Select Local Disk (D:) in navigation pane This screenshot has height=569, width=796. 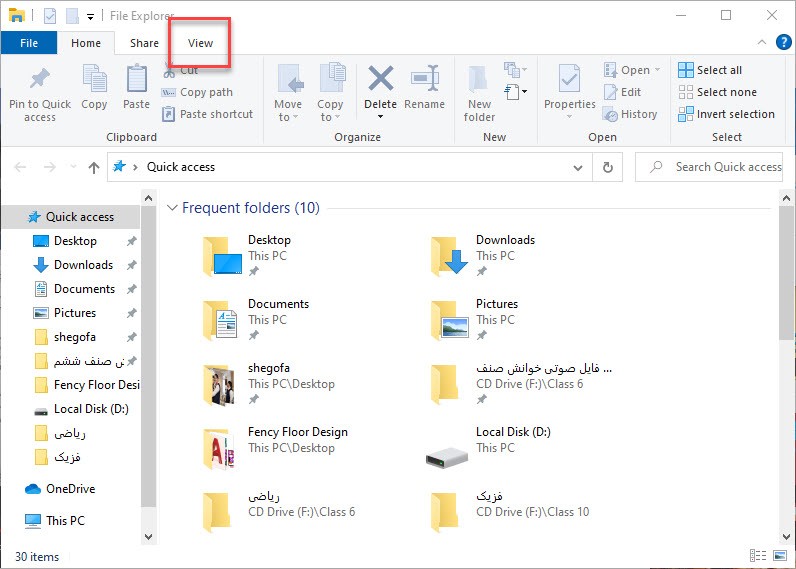click(x=91, y=409)
